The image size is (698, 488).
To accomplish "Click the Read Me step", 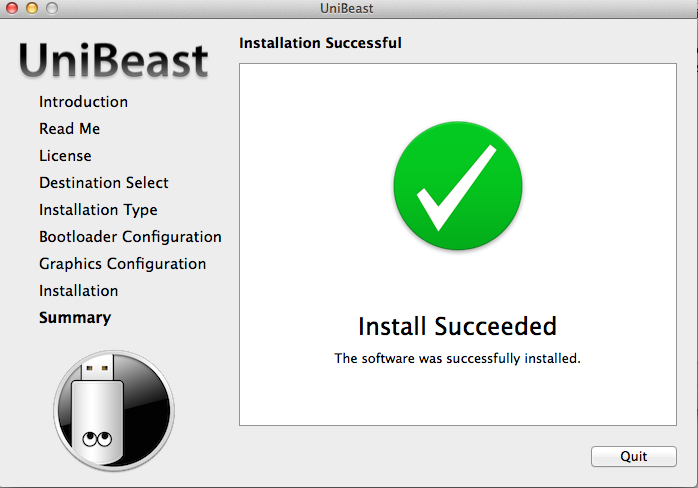I will pos(69,129).
